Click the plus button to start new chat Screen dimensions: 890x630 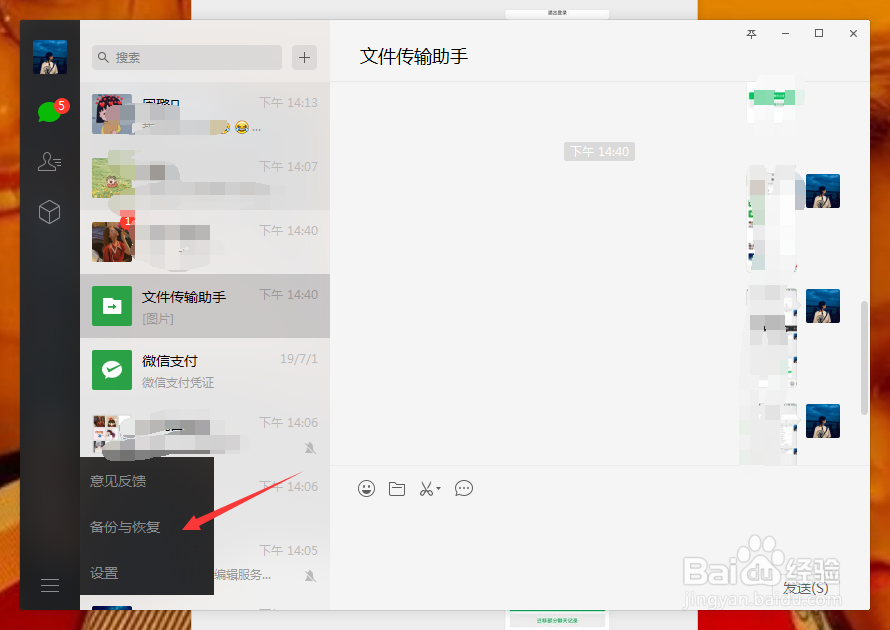(303, 57)
